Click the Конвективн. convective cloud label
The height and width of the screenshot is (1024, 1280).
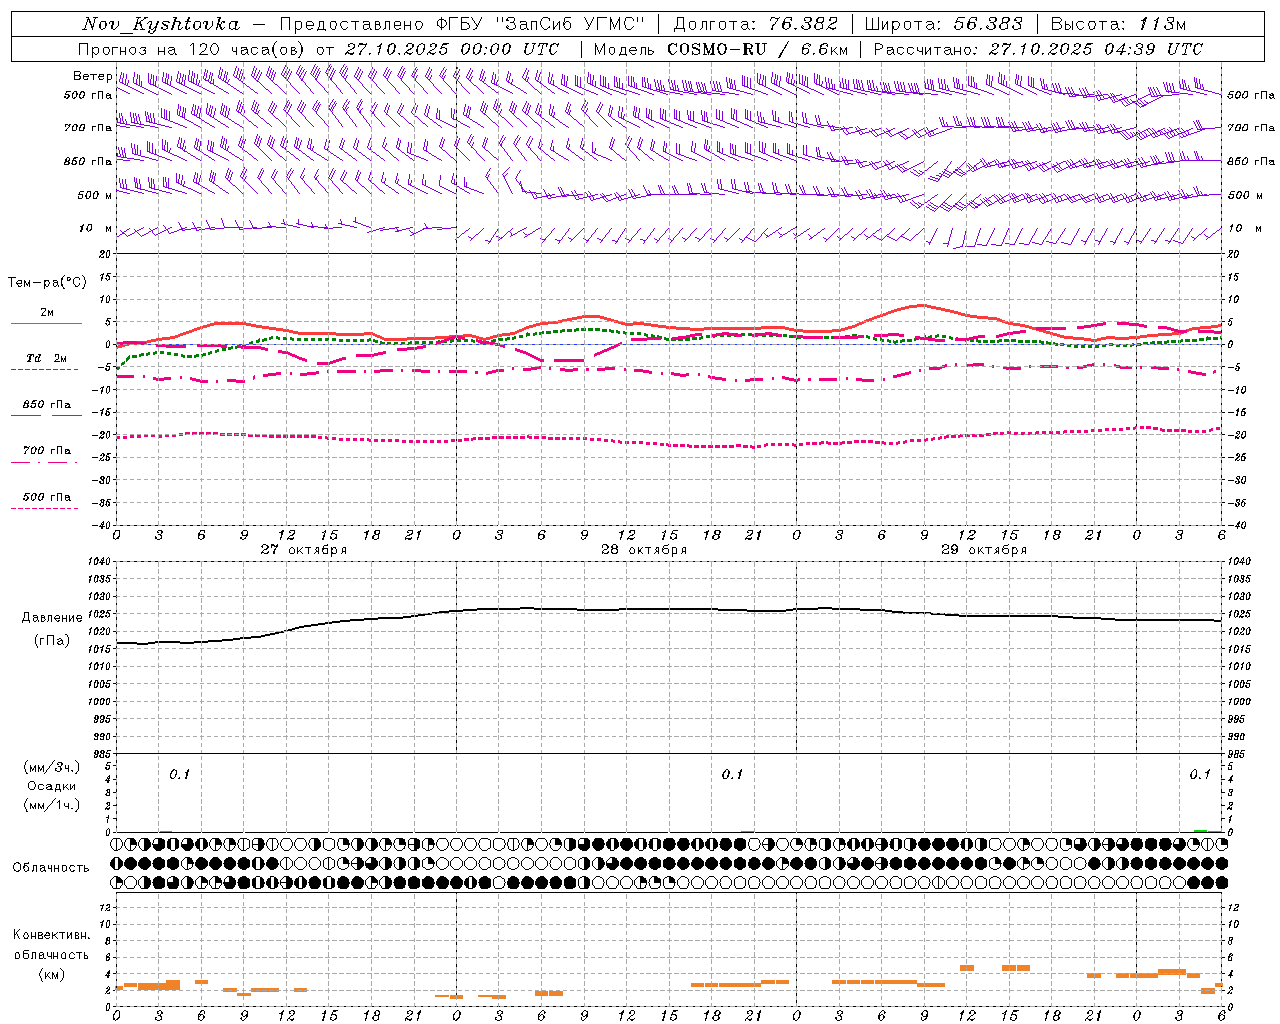(51, 935)
